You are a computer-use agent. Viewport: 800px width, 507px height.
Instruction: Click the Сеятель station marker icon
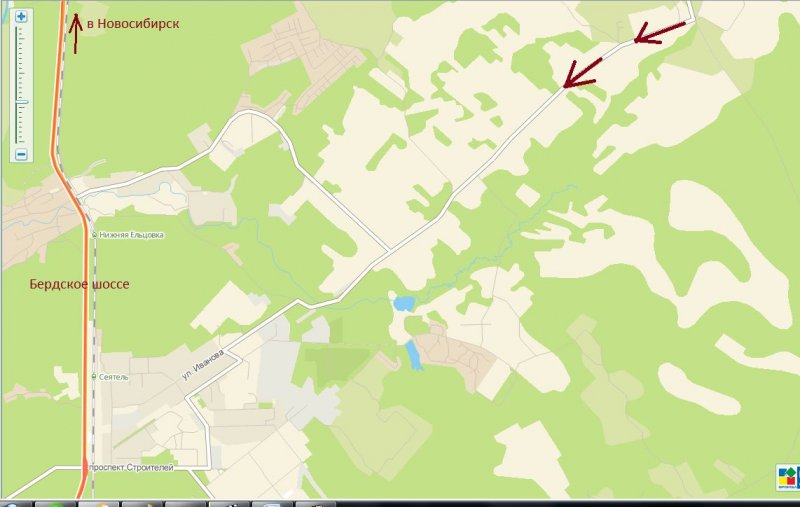[x=94, y=376]
